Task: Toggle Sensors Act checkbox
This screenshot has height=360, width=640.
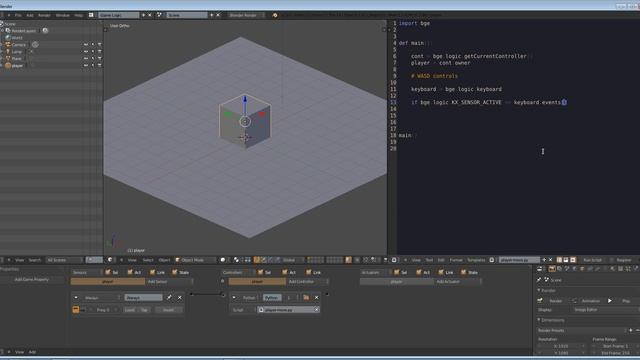Action: point(130,272)
